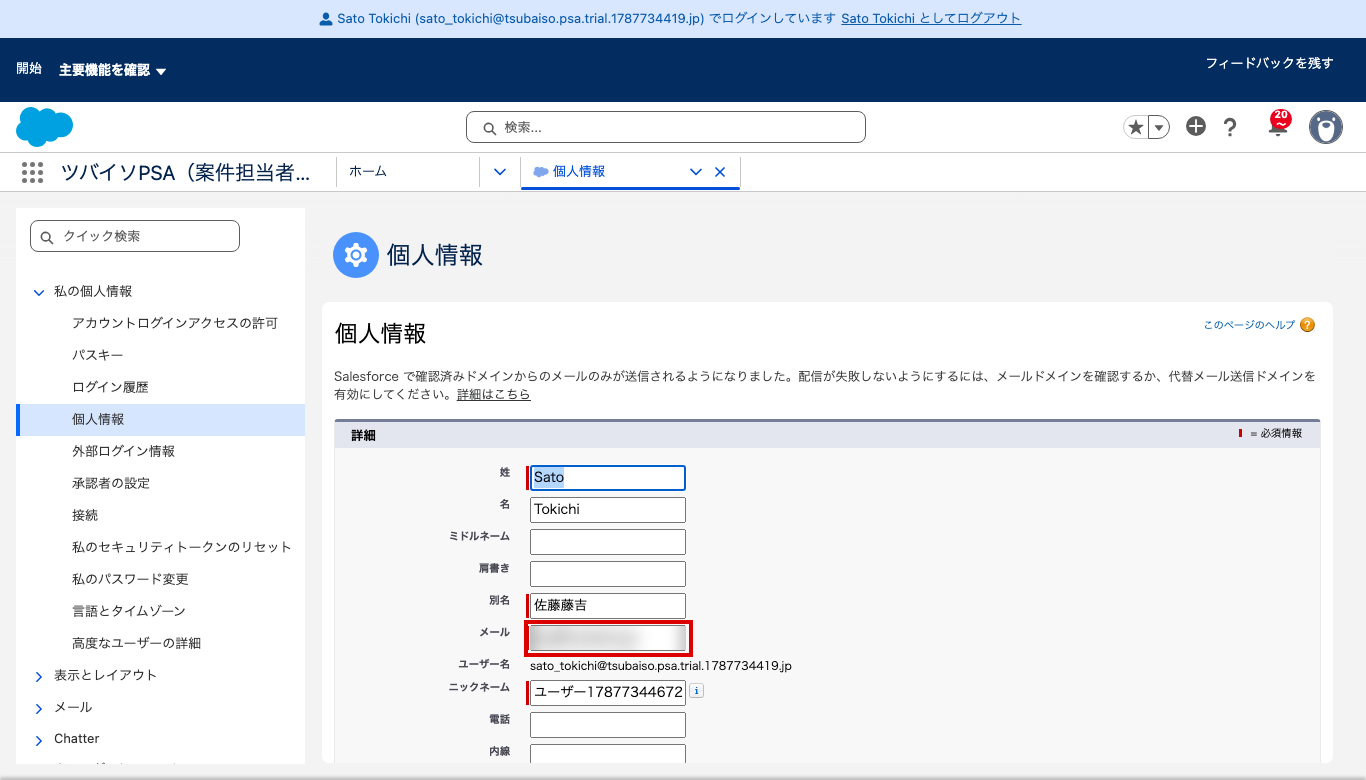
Task: Click the クイック検索 sidebar field
Action: coord(135,236)
